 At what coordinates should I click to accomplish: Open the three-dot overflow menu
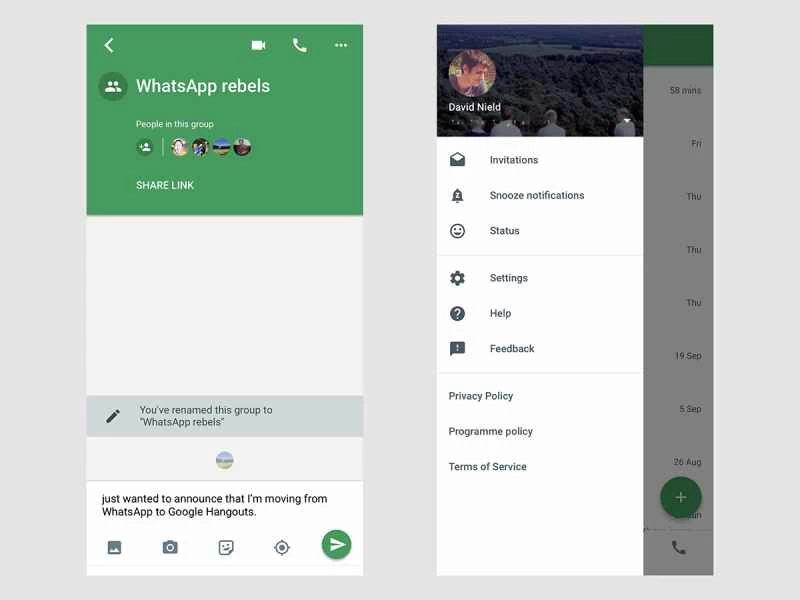pos(340,45)
